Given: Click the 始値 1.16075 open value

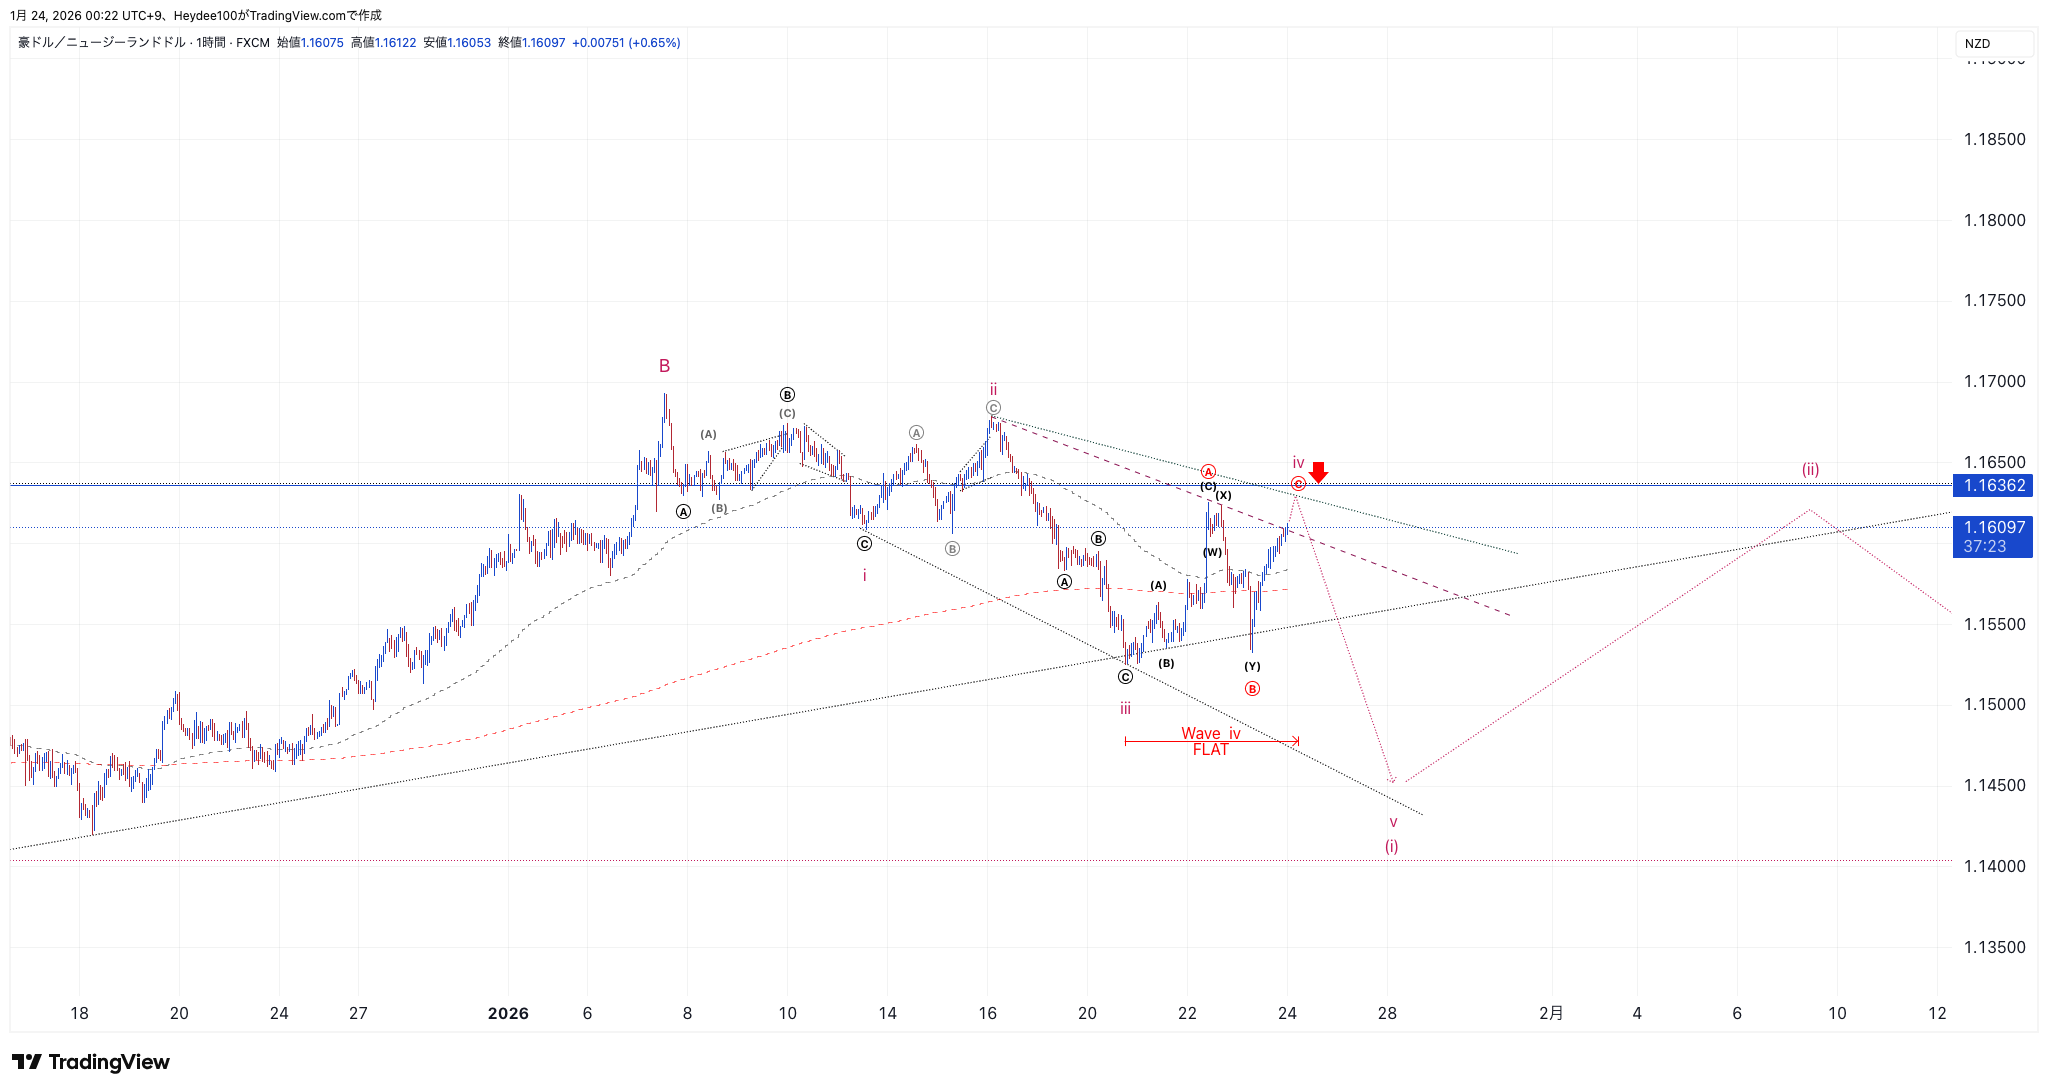Looking at the screenshot, I should [x=310, y=43].
